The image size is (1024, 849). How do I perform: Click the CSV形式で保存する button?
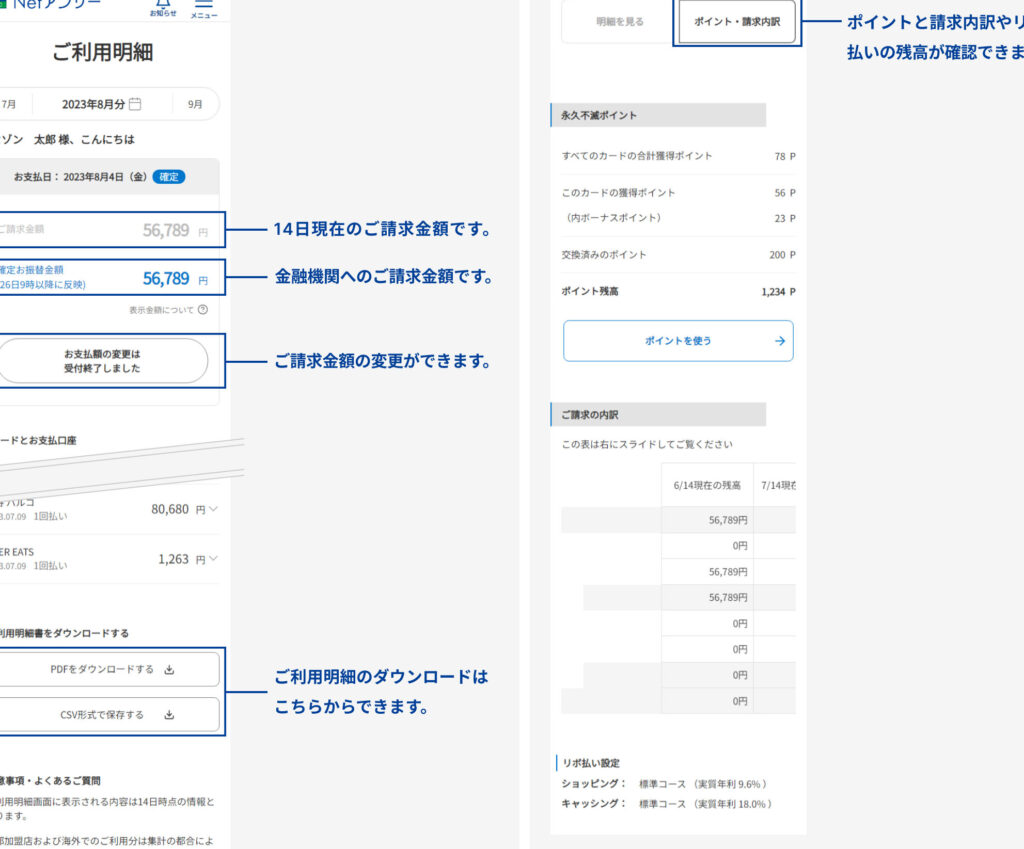point(108,714)
